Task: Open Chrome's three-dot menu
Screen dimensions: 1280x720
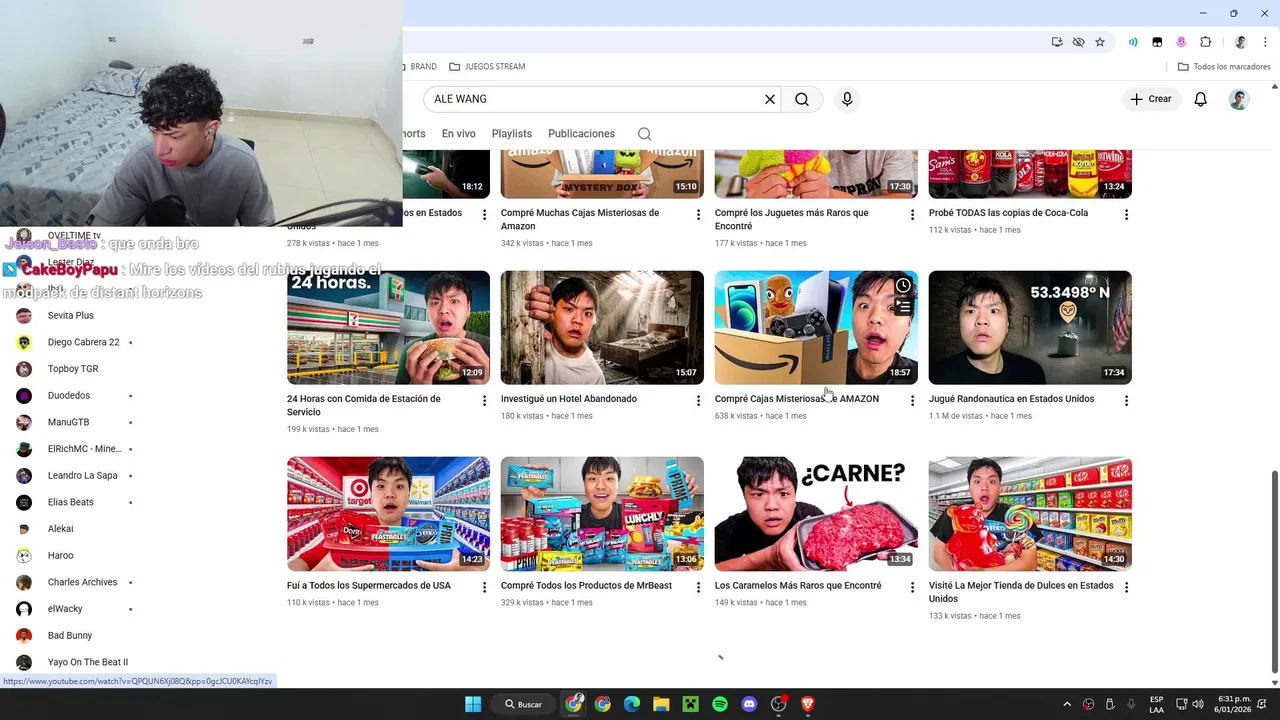Action: point(1266,42)
